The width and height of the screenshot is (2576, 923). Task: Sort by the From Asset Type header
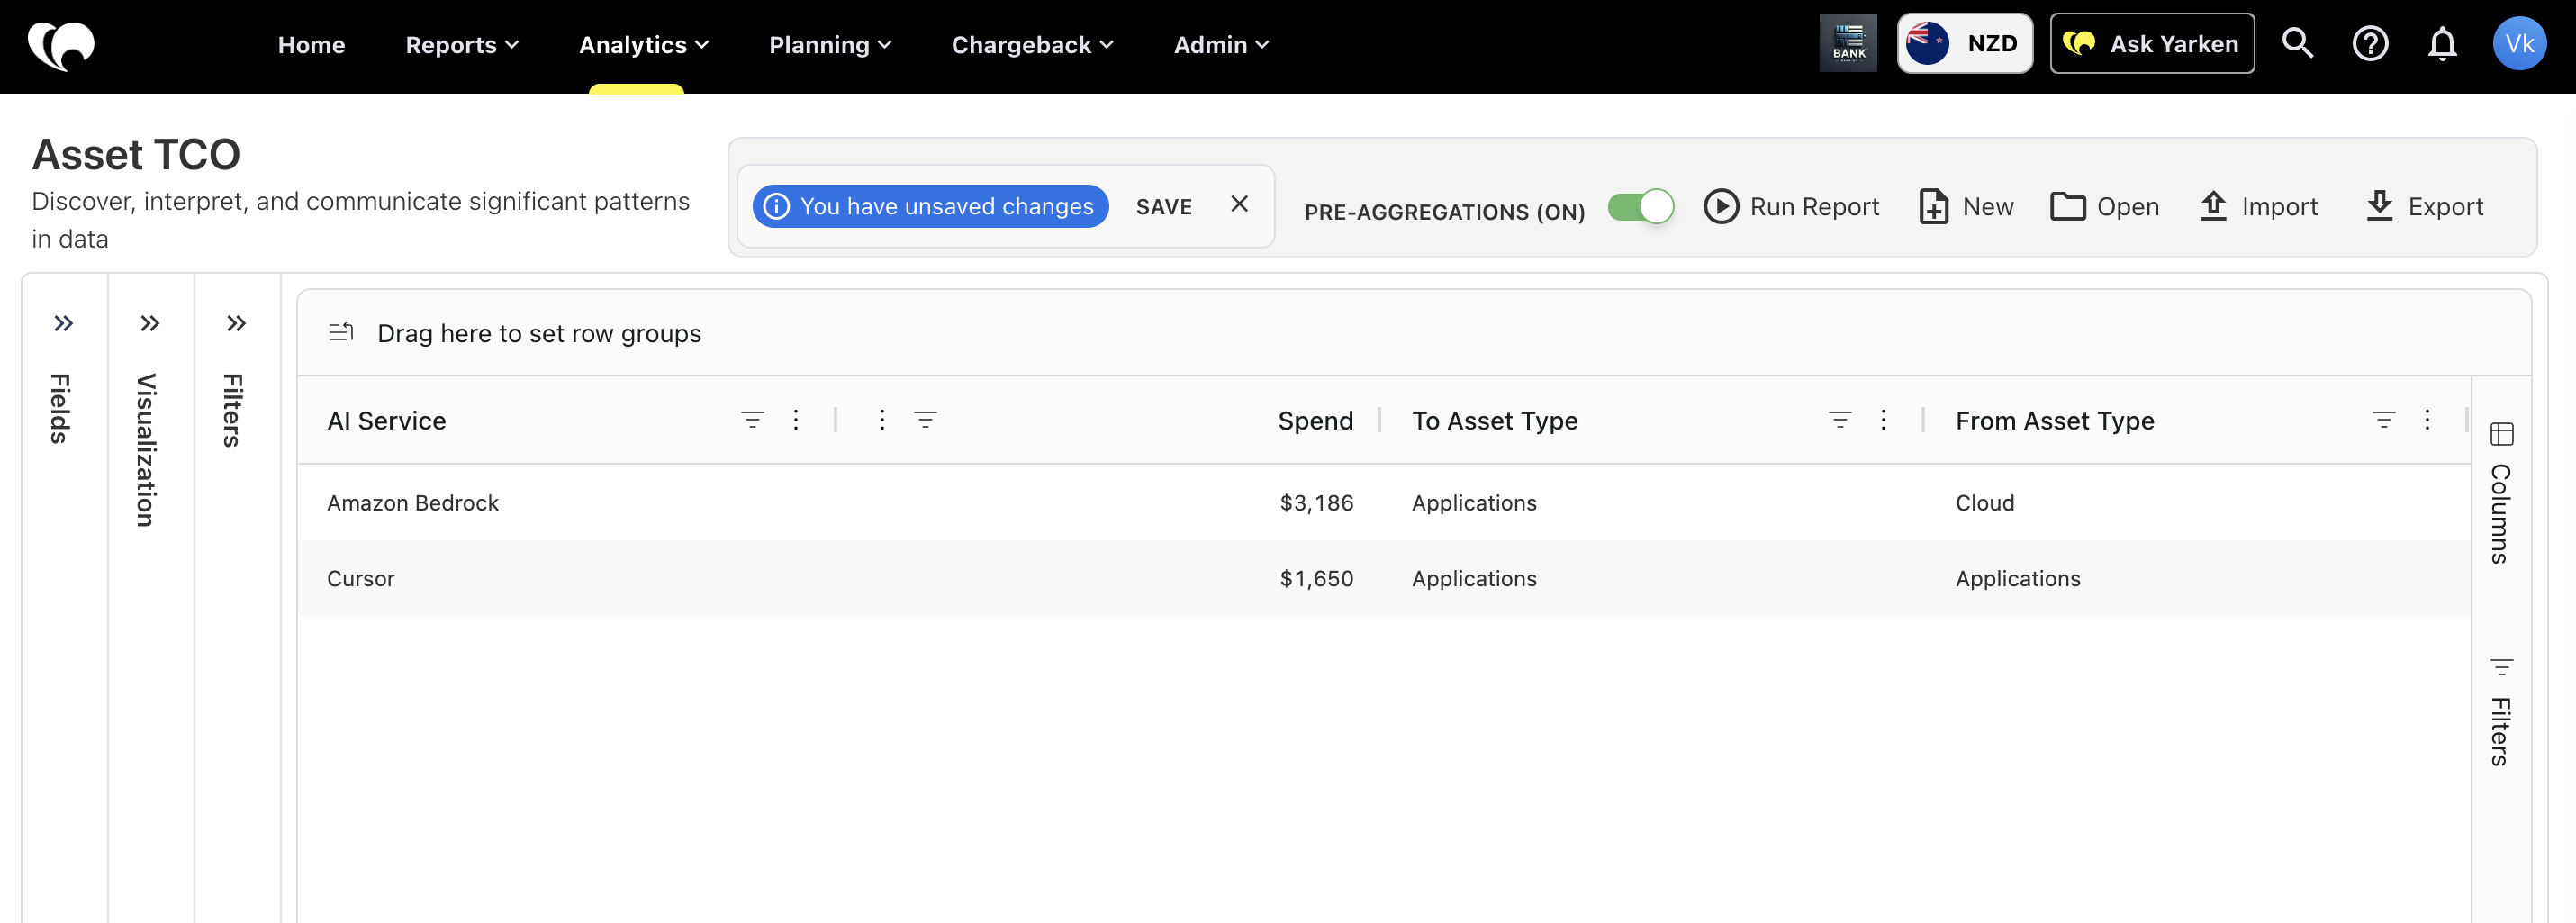coord(2054,420)
